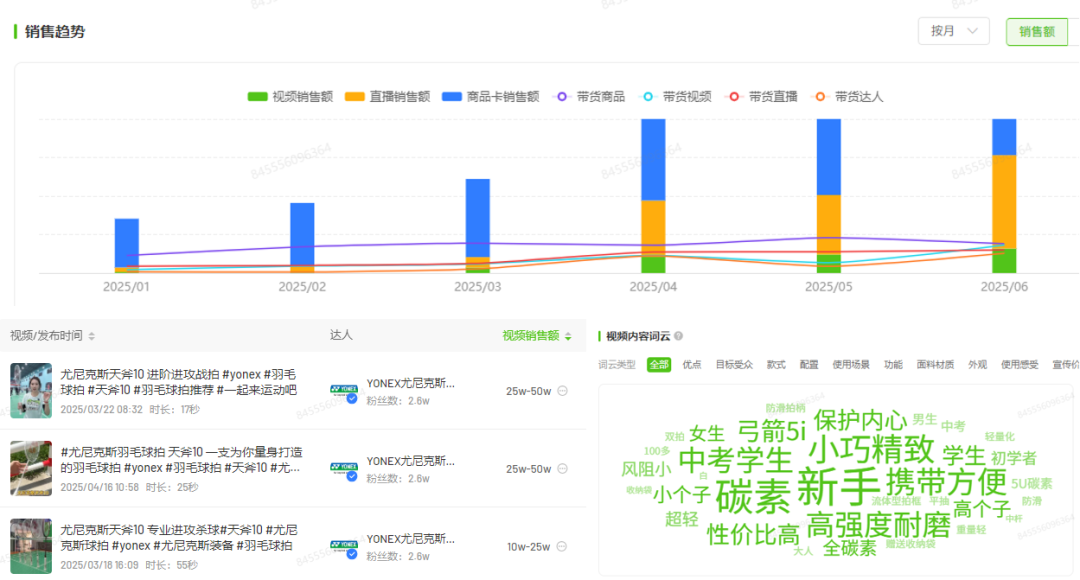Toggle 商品卡销售额 legend series

[x=490, y=97]
